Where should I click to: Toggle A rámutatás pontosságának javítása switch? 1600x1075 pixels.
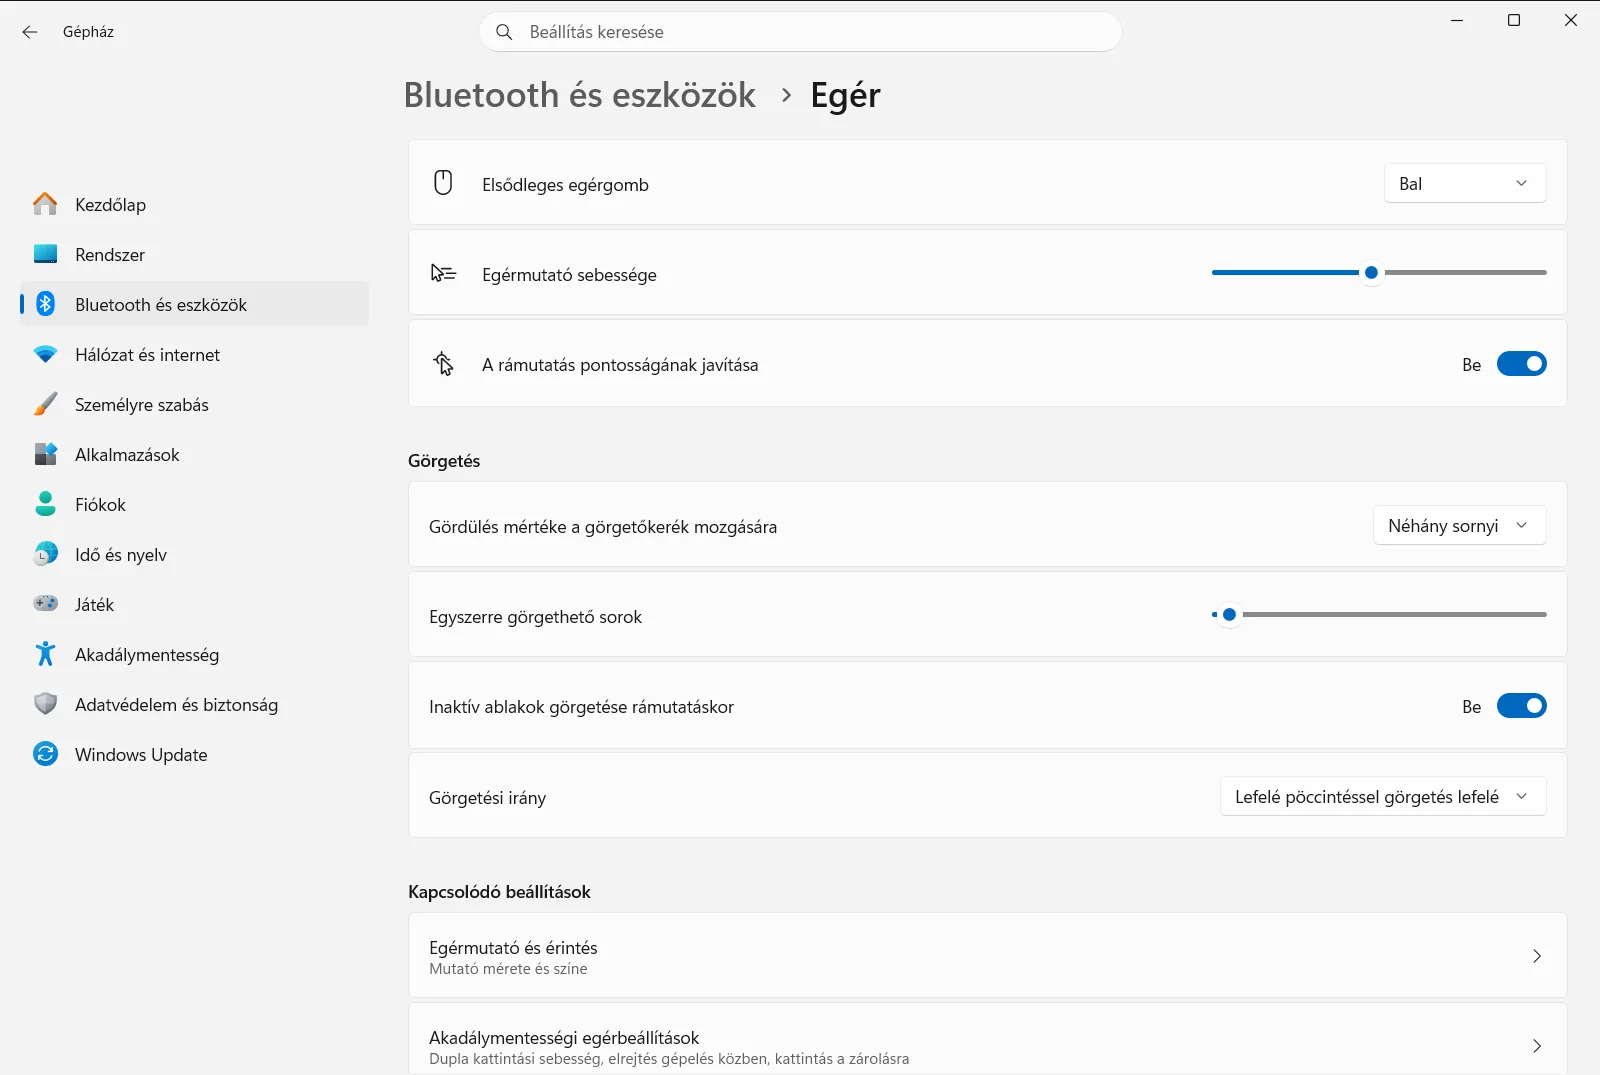(x=1521, y=364)
